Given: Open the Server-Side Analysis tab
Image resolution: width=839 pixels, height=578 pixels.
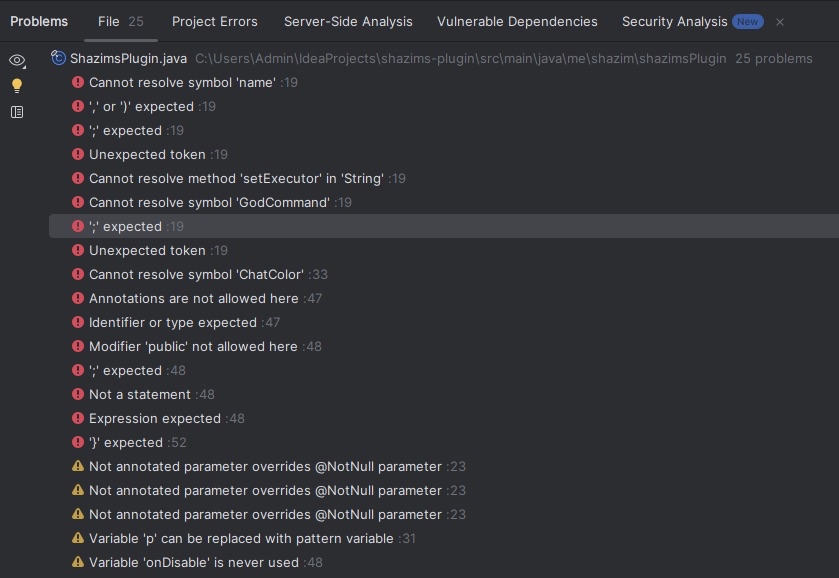Looking at the screenshot, I should click(x=348, y=21).
